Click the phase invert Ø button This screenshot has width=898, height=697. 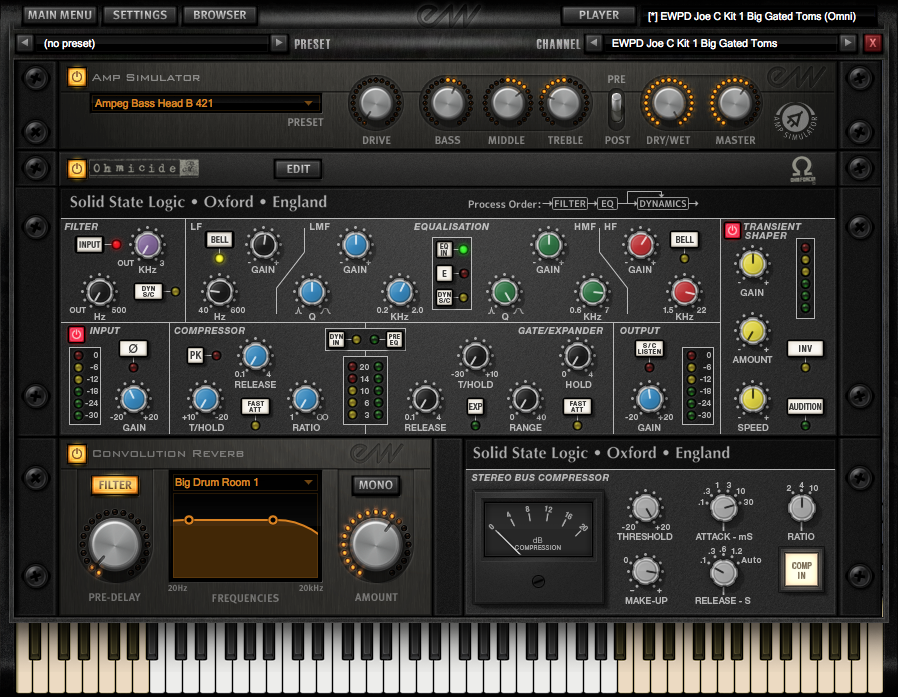132,348
